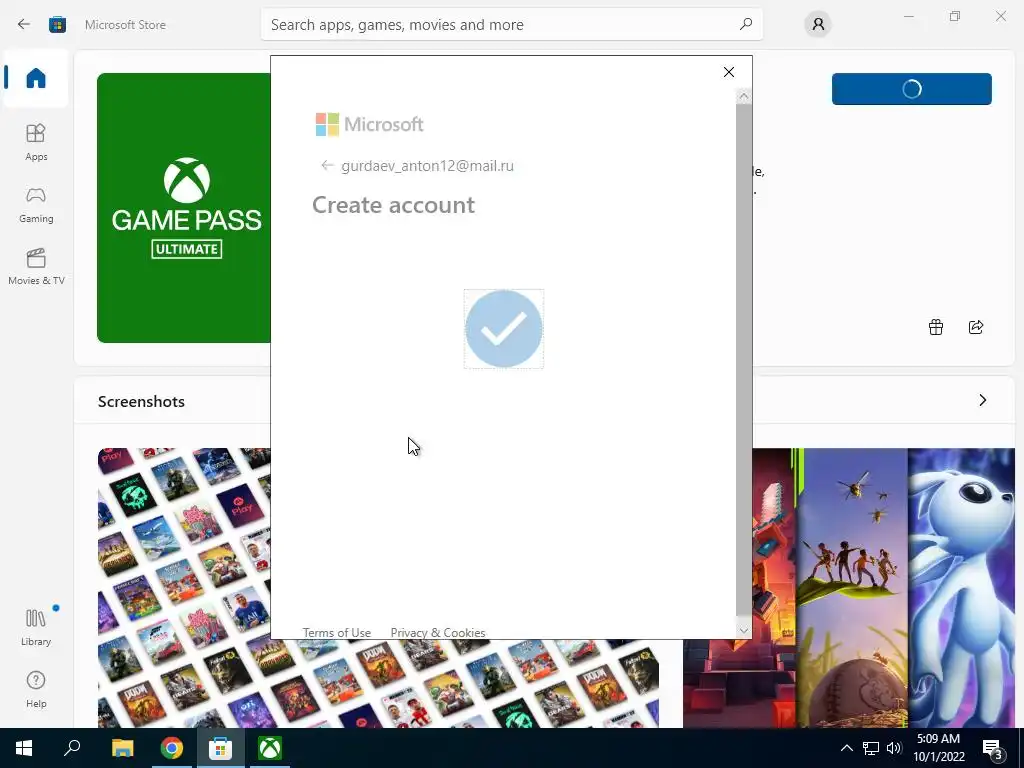Viewport: 1024px width, 768px height.
Task: Click the taskbar clock showing 5:09 AM
Action: click(x=938, y=748)
